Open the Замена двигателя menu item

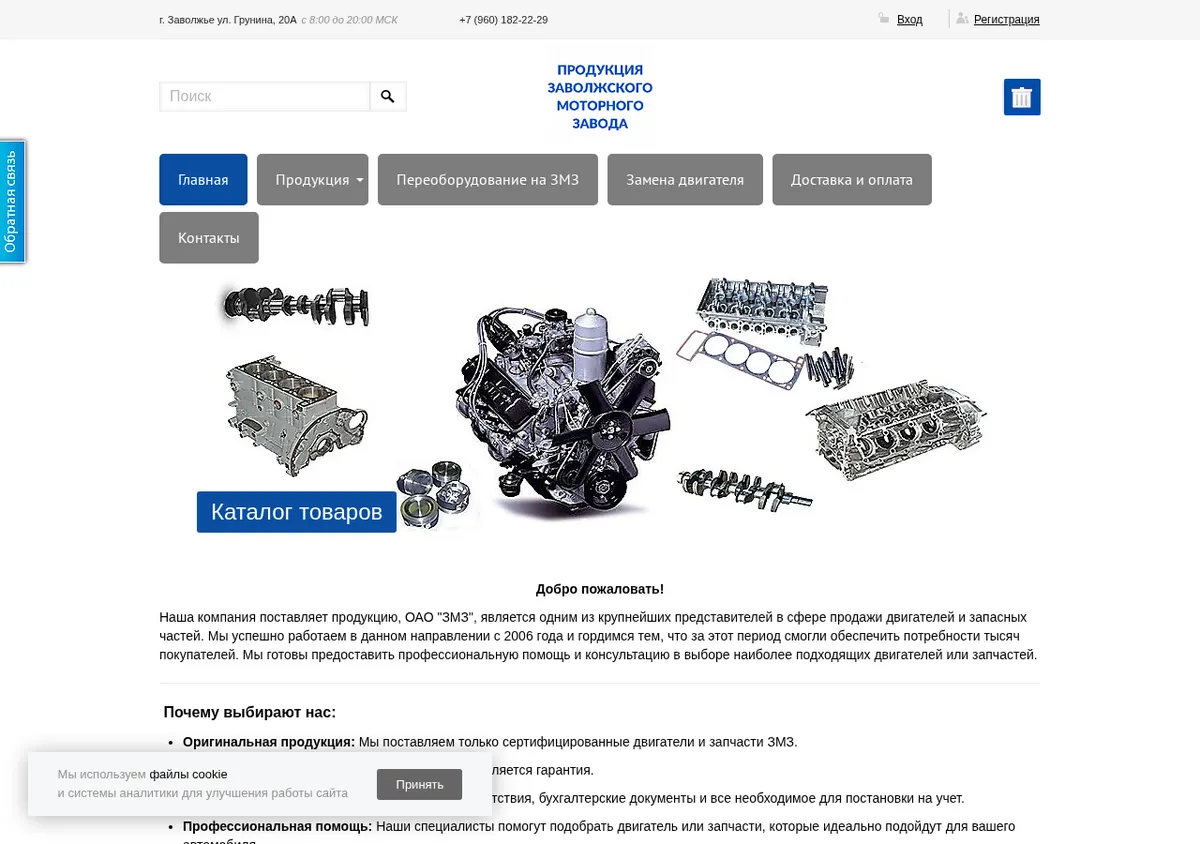click(x=685, y=180)
